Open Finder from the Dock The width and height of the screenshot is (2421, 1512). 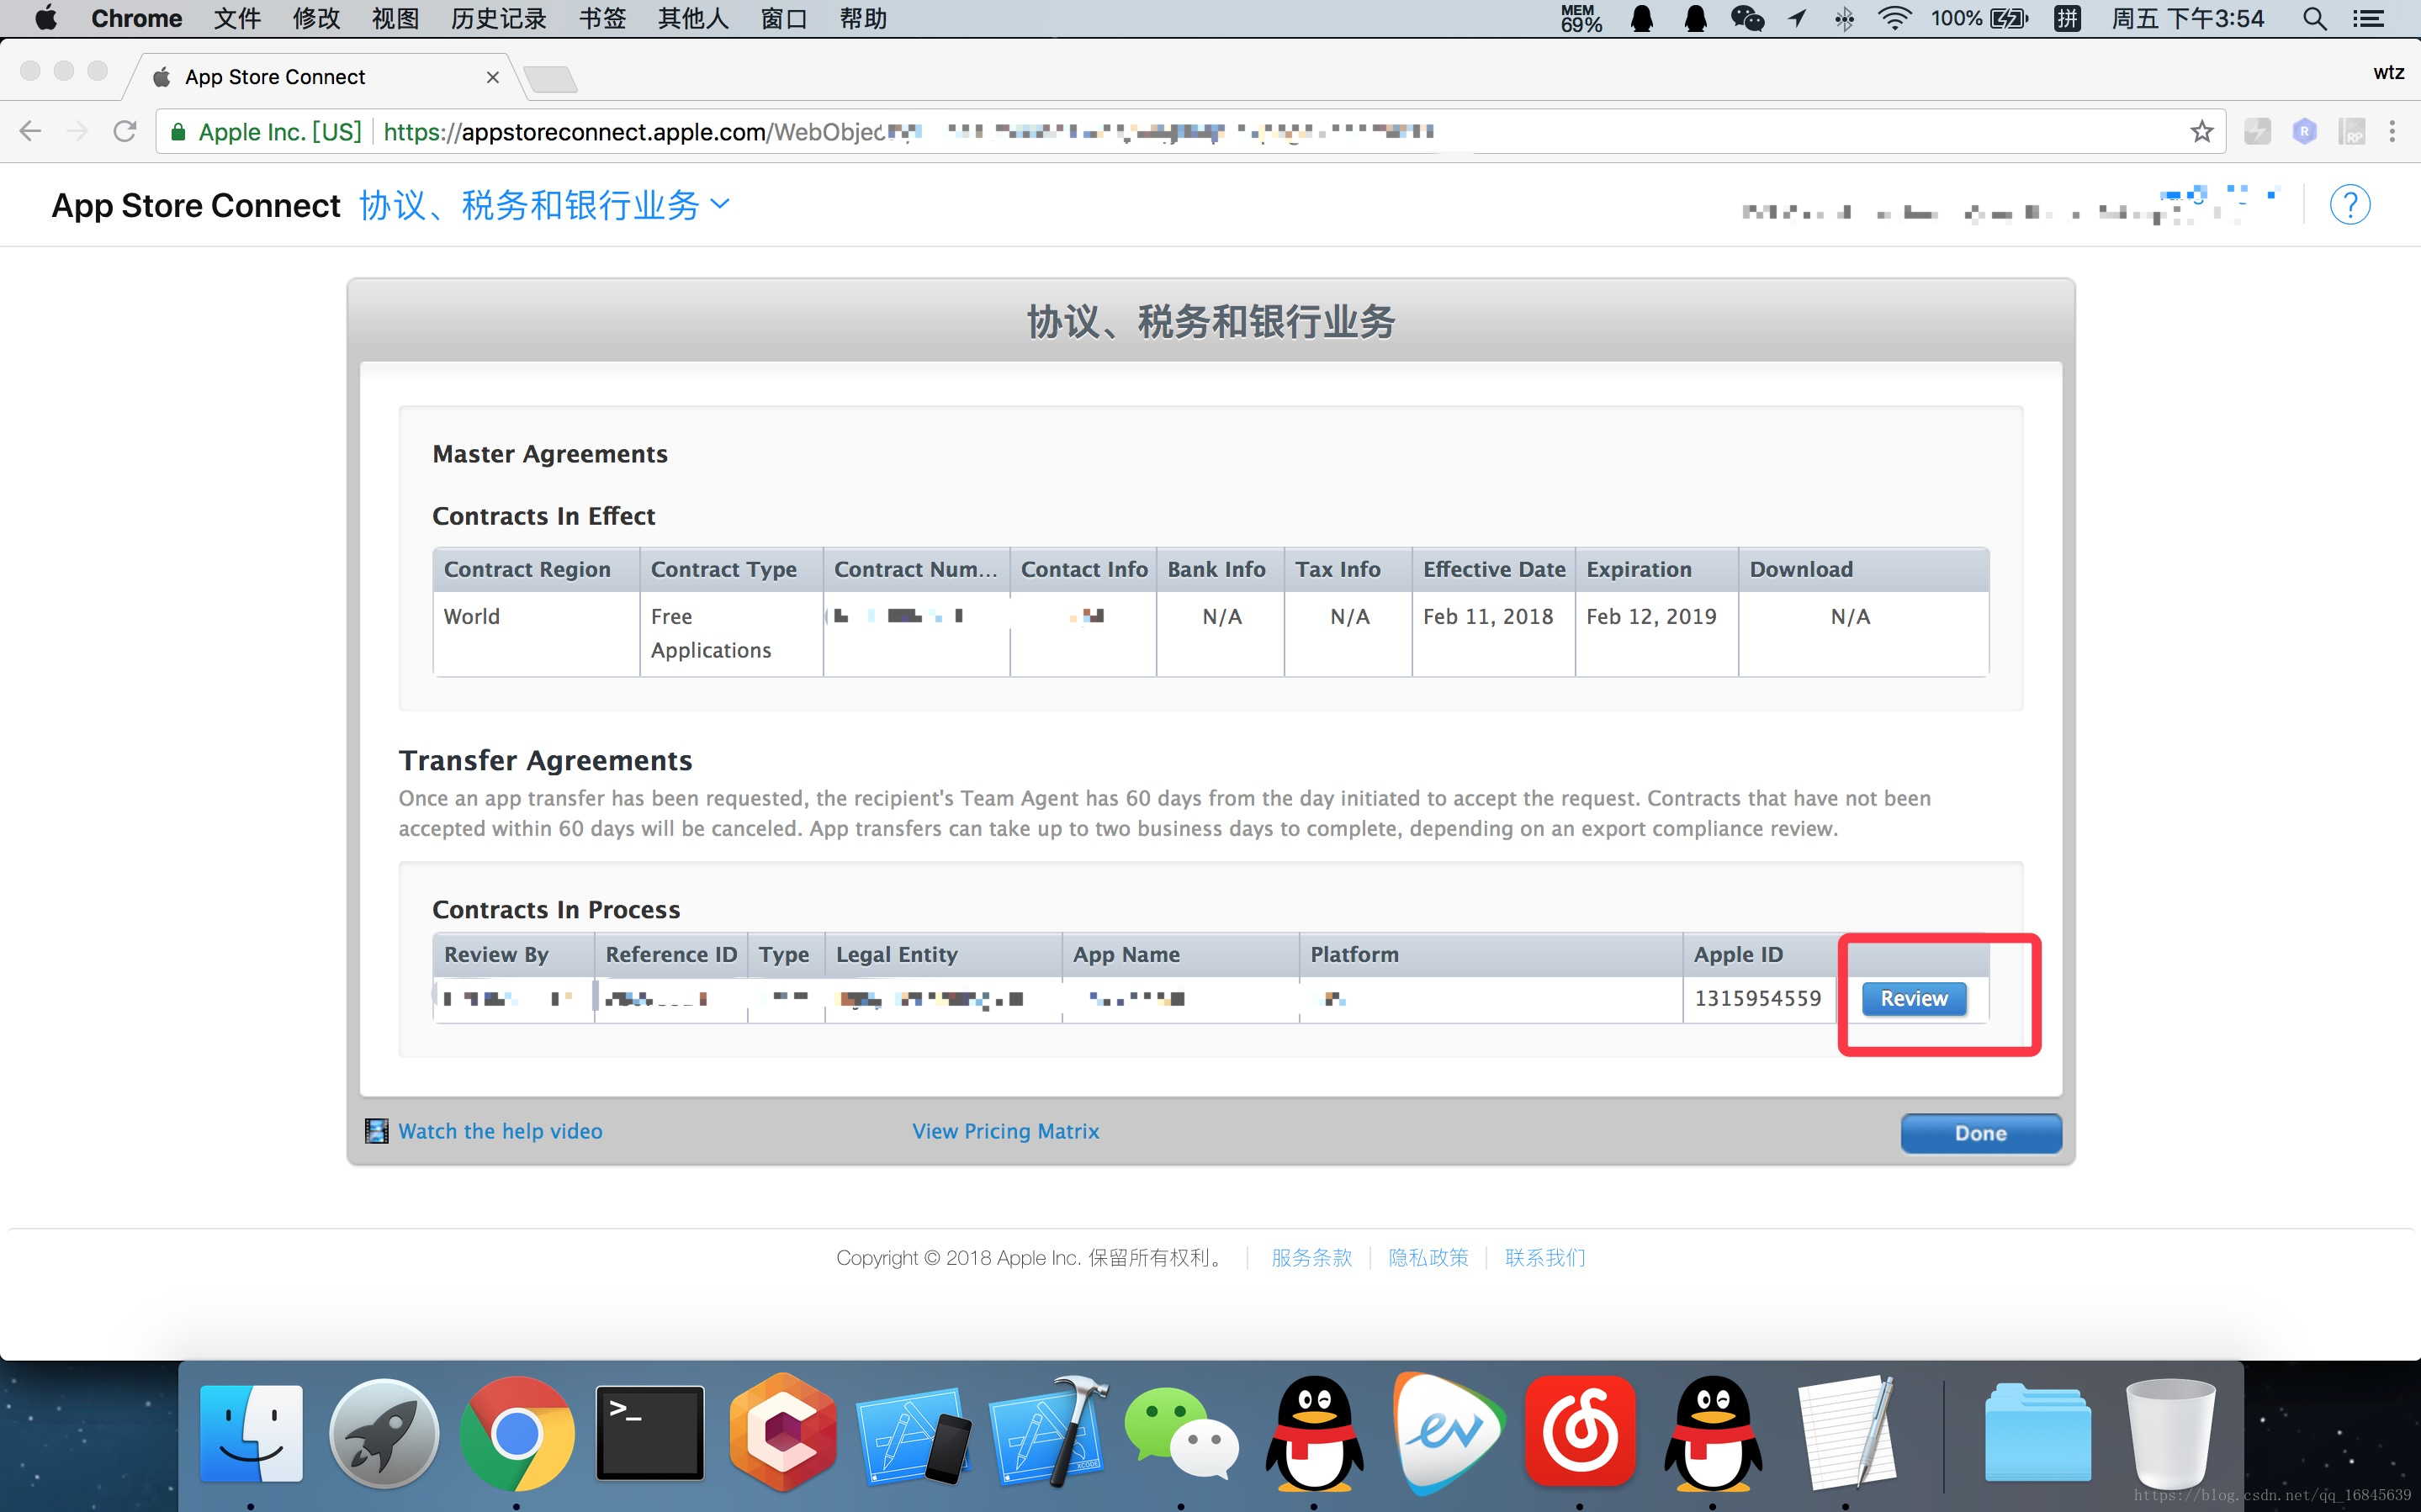coord(251,1433)
